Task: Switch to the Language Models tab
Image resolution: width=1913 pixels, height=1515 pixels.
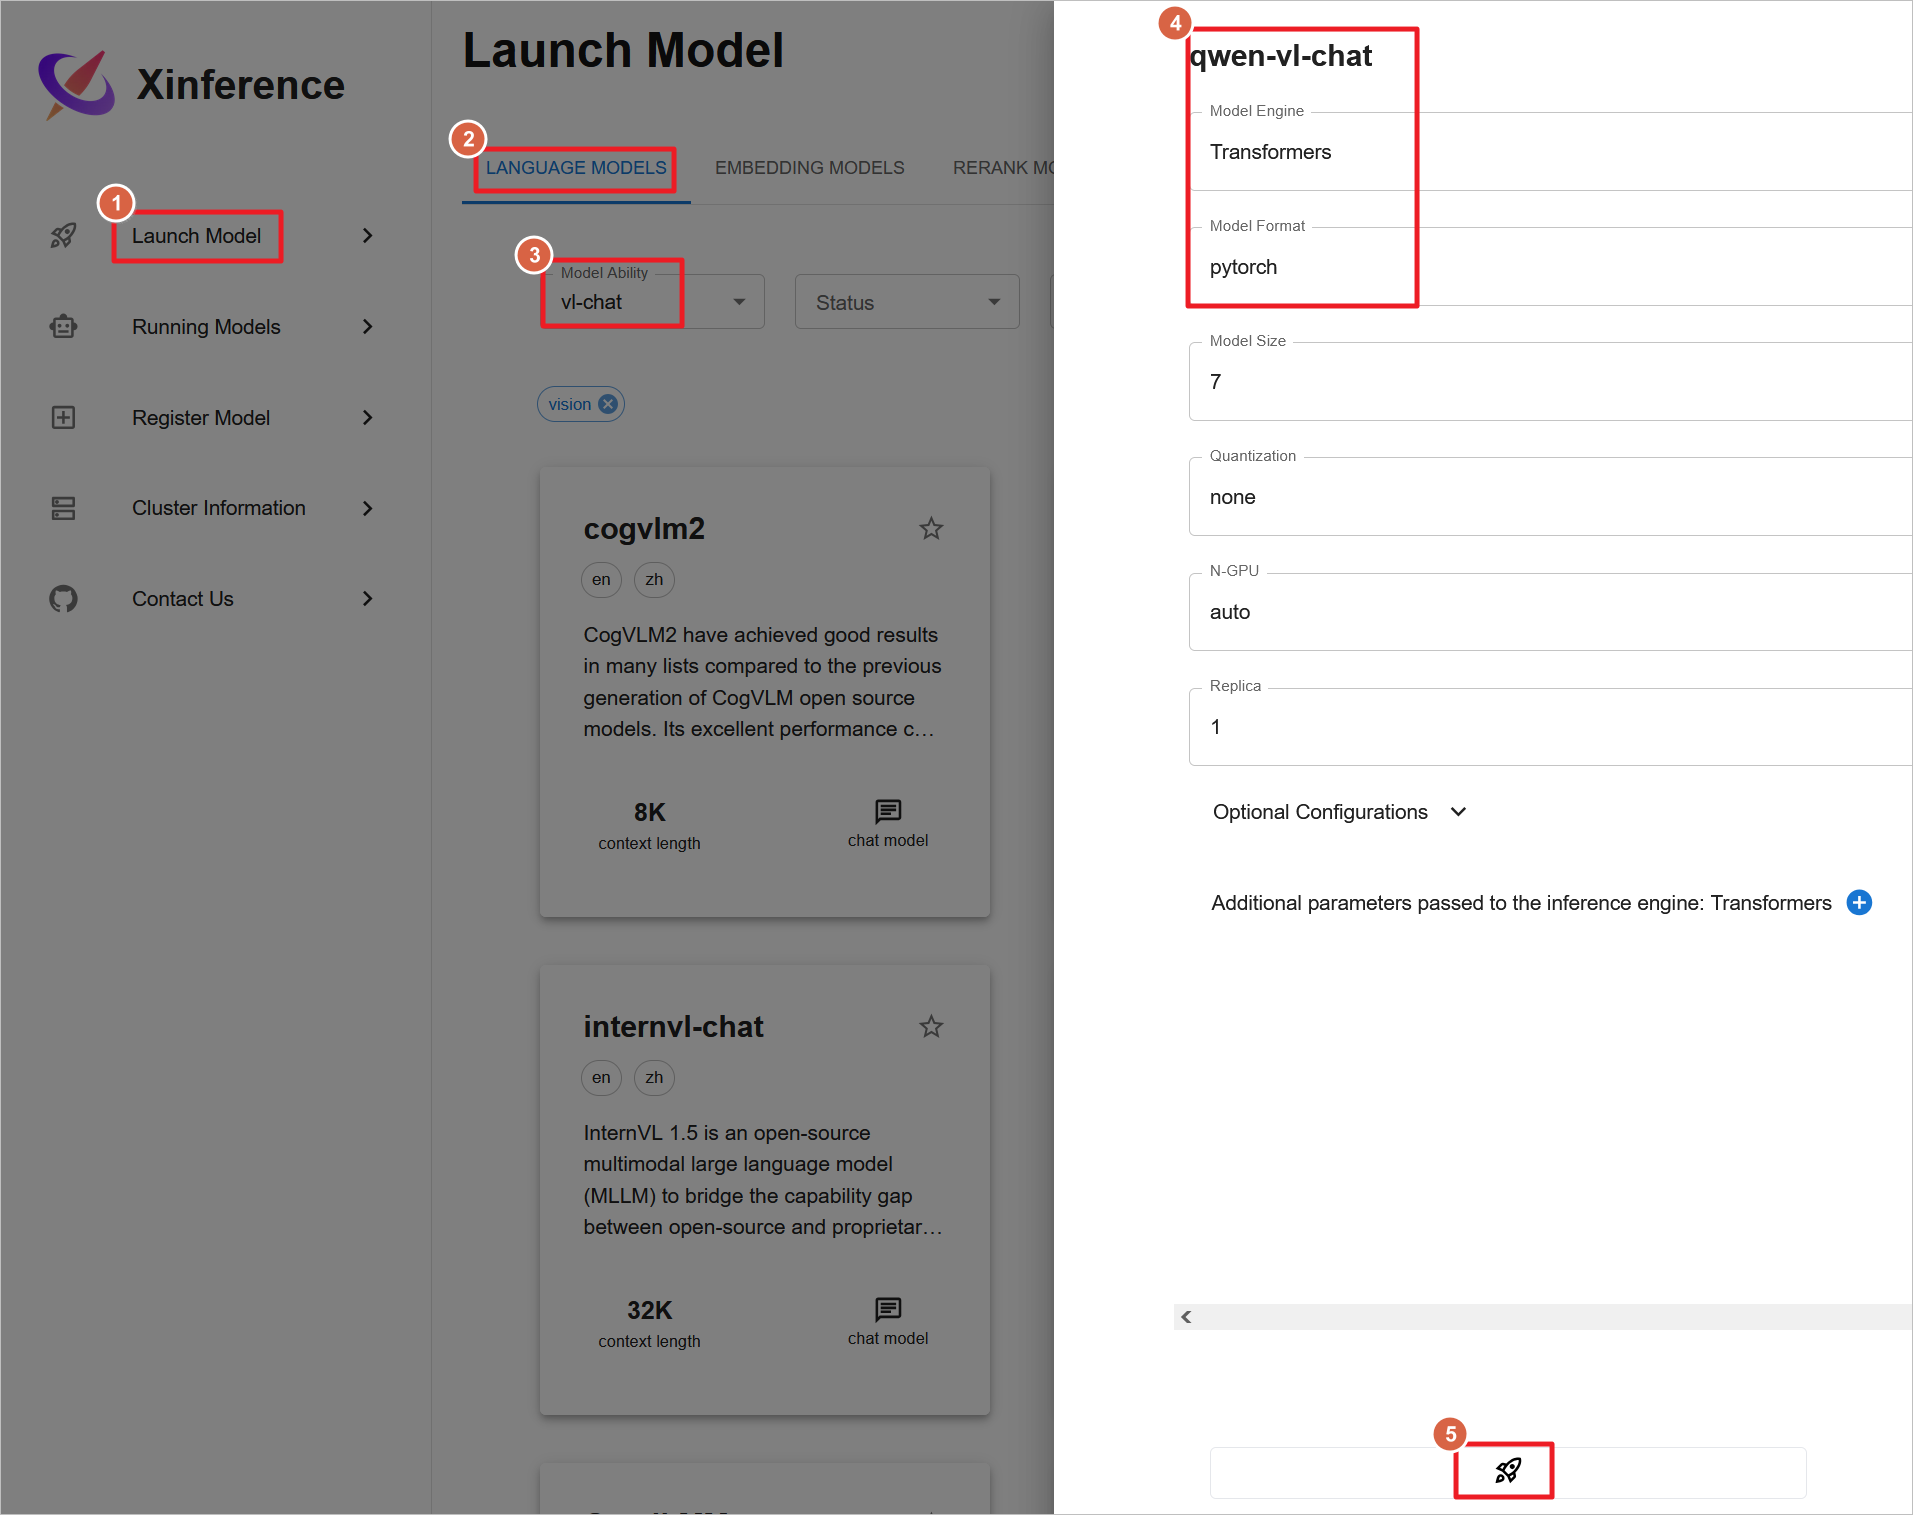Action: tap(576, 168)
